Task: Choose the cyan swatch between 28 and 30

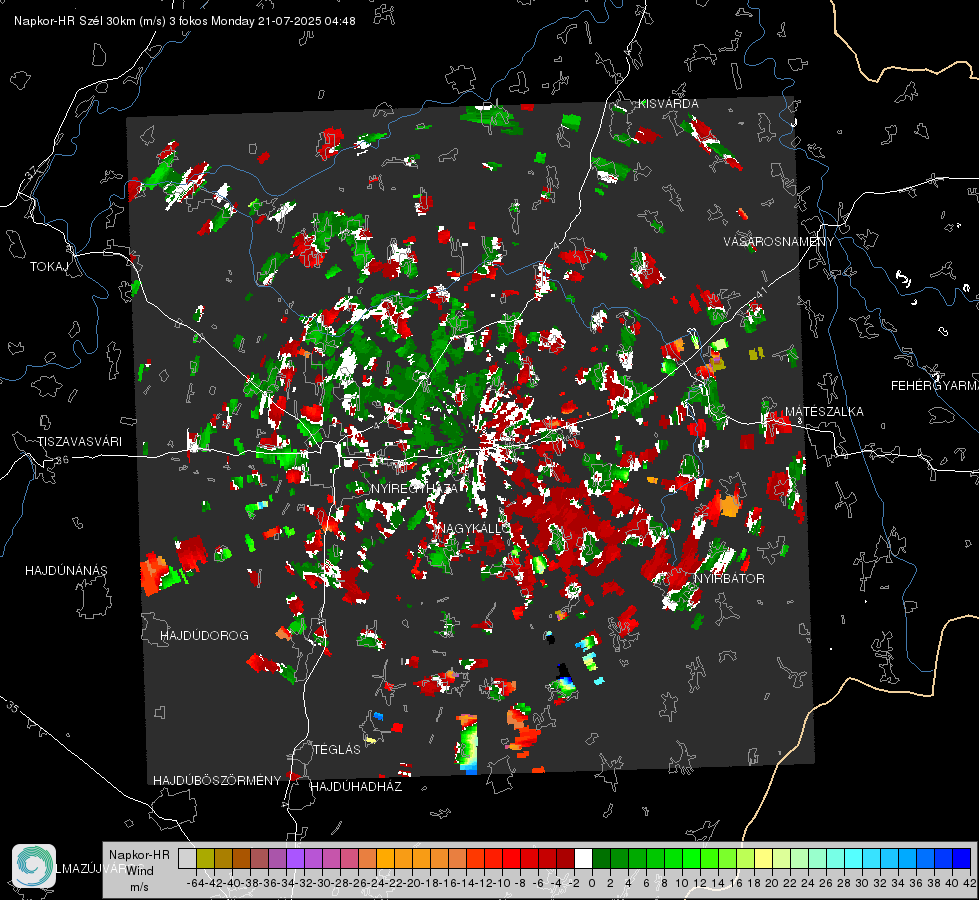Action: pos(853,858)
